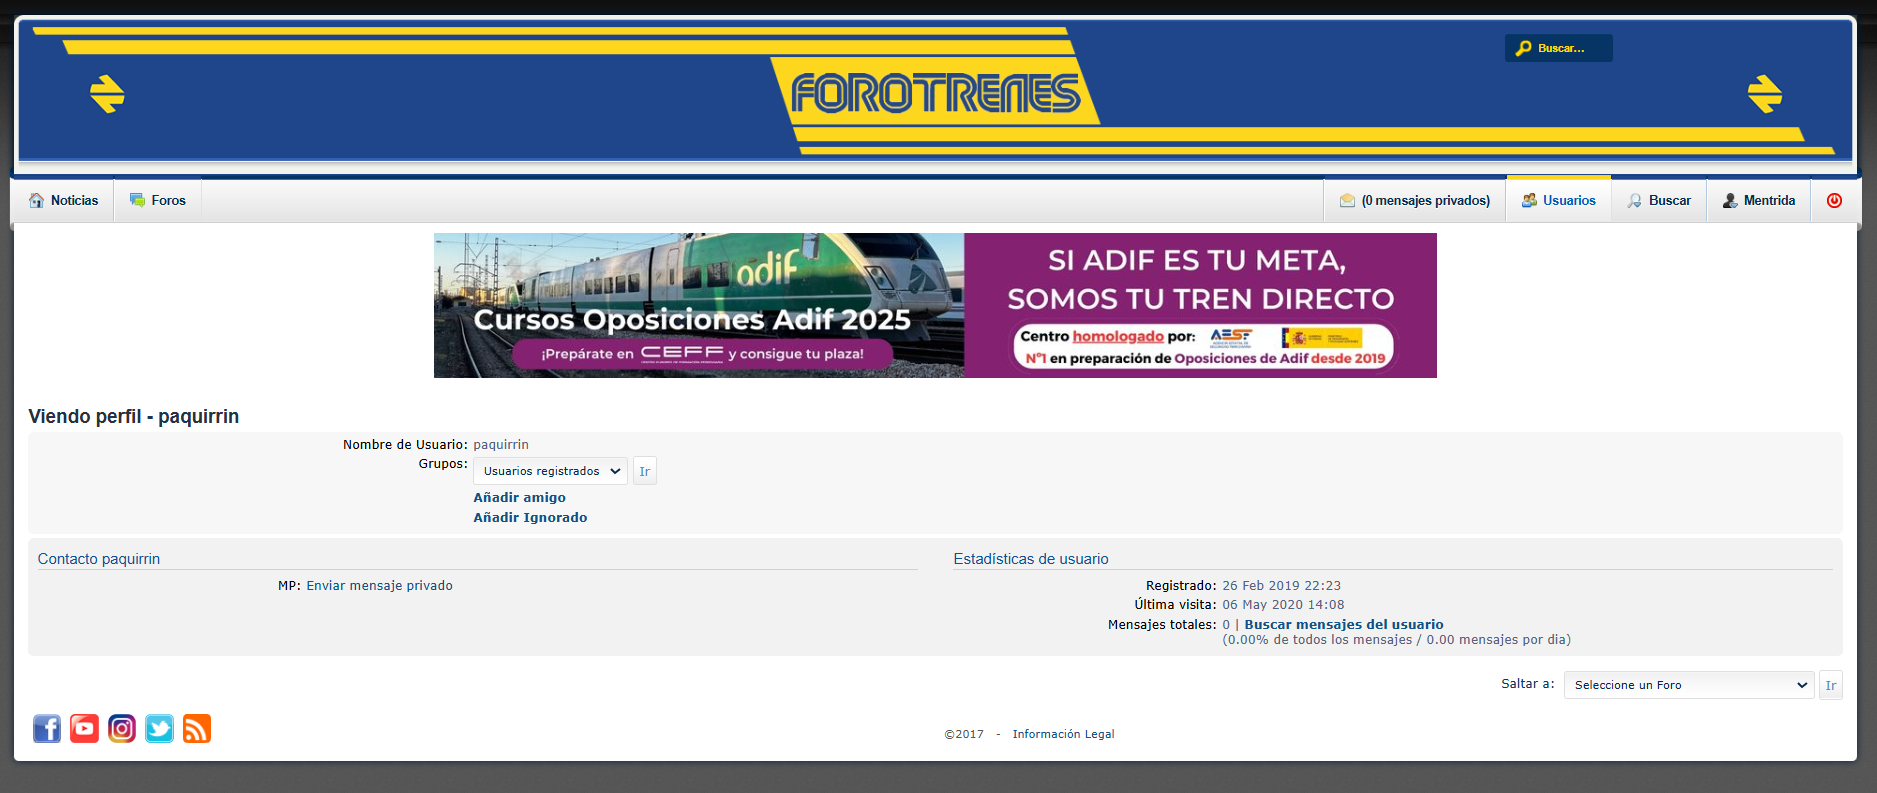Open the Mentrida profile menu
Image resolution: width=1877 pixels, height=793 pixels.
coord(1759,200)
